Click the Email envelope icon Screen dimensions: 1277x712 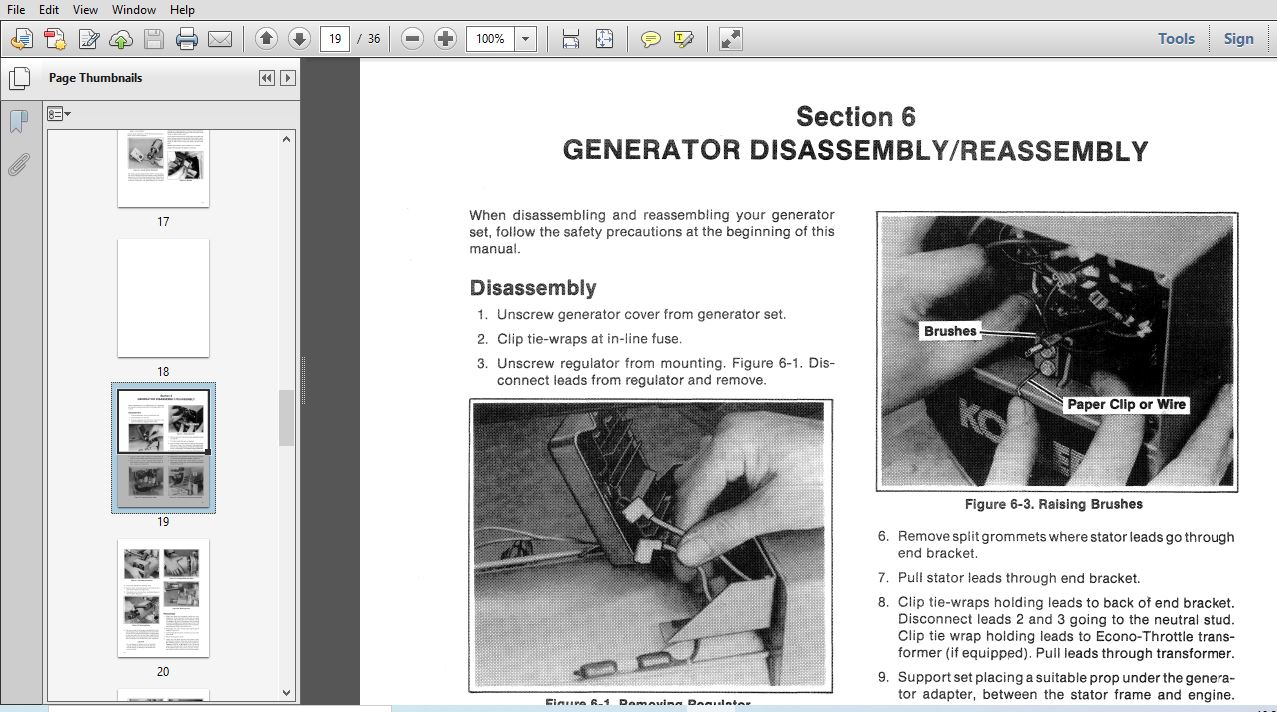coord(220,39)
